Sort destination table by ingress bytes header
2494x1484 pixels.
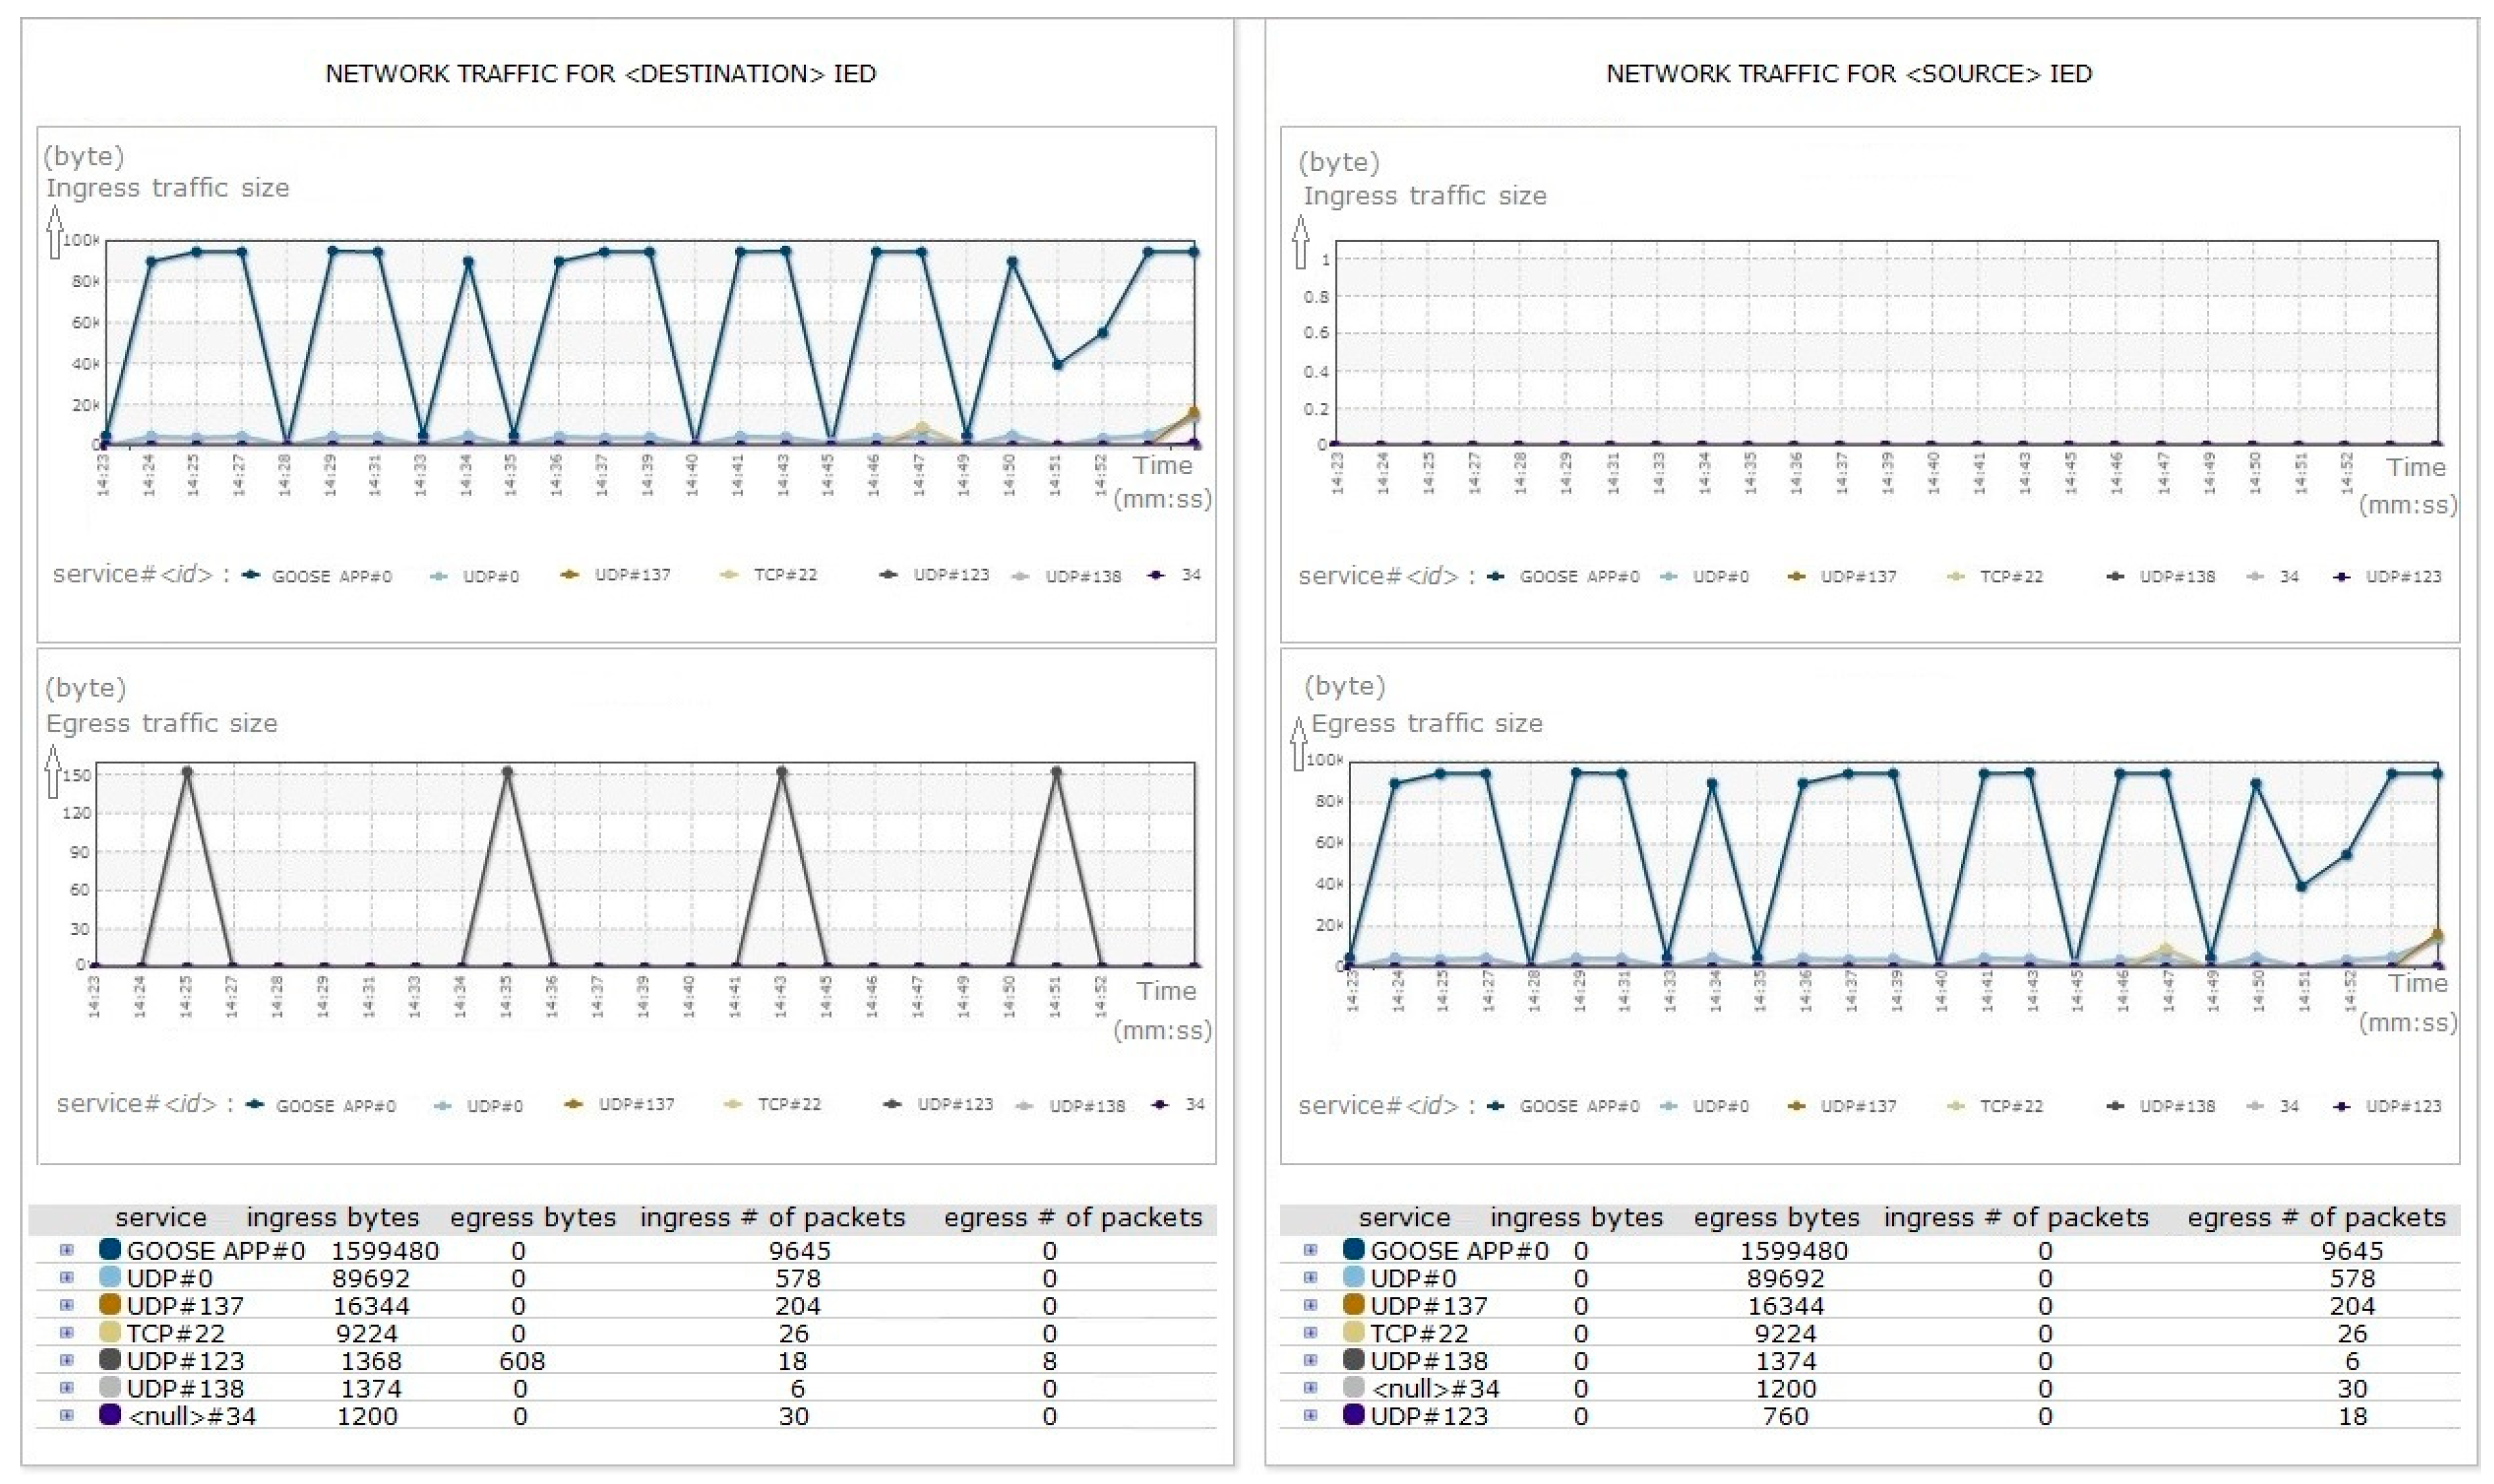click(333, 1218)
